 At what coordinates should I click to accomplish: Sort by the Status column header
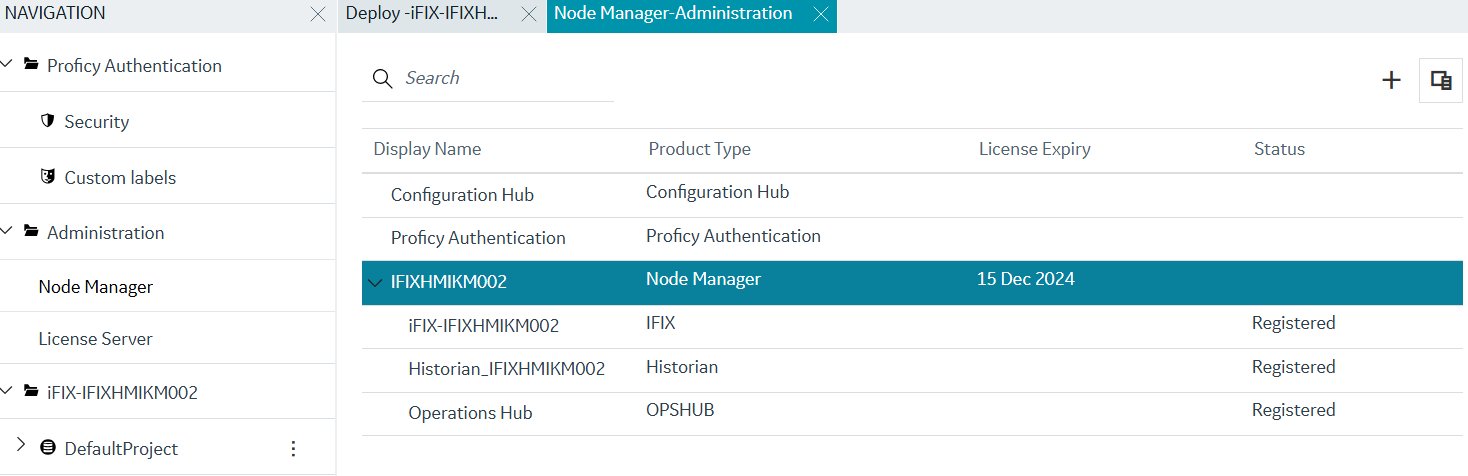point(1279,149)
